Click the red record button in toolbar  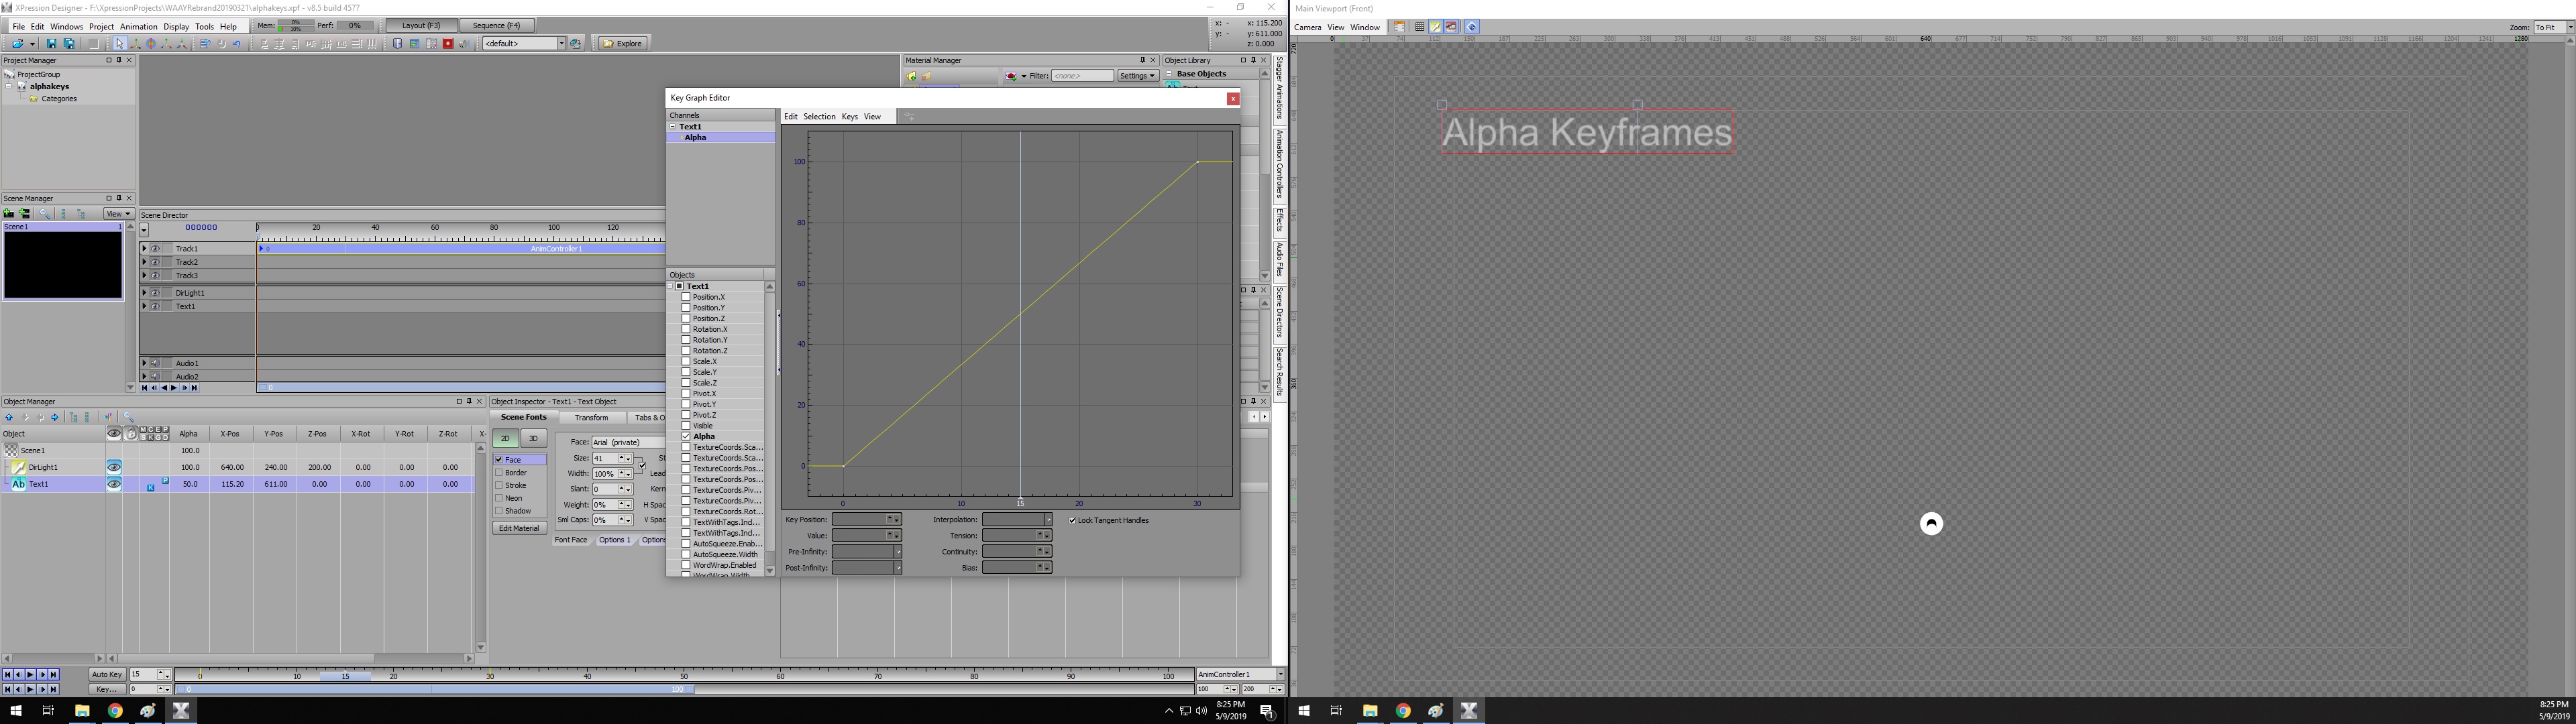(448, 44)
